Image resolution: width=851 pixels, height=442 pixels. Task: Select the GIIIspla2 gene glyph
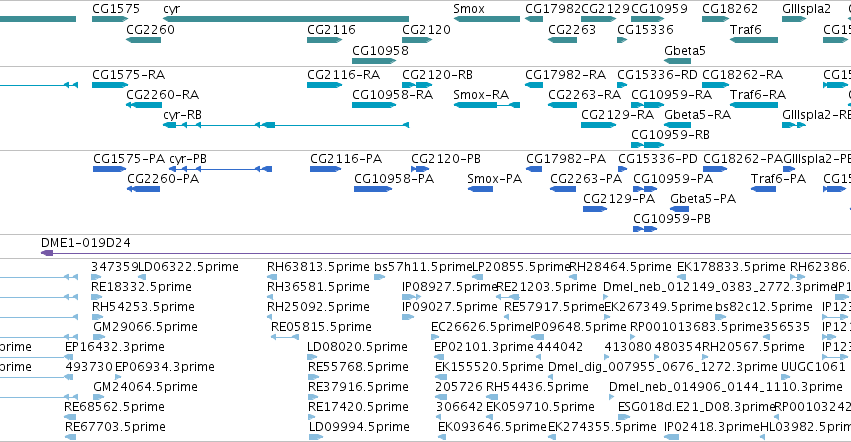point(794,19)
